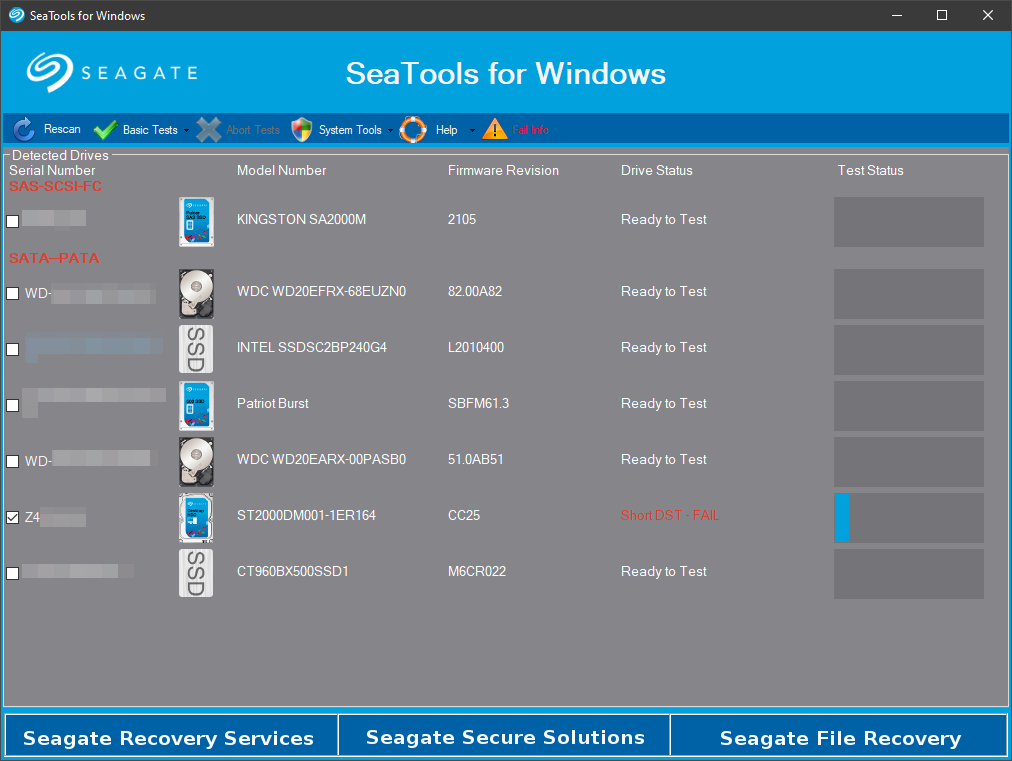The width and height of the screenshot is (1012, 761).
Task: Expand the System Tools dropdown arrow
Action: click(390, 130)
